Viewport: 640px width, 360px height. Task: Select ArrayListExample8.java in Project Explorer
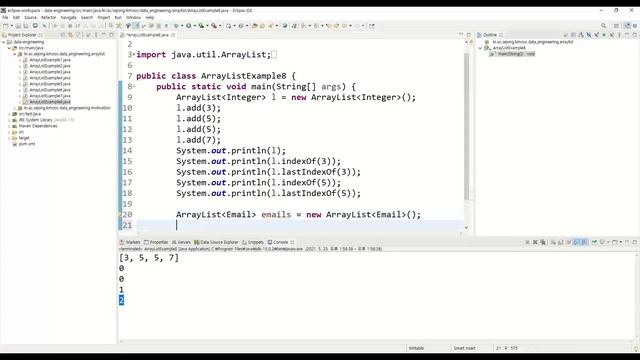[50, 102]
